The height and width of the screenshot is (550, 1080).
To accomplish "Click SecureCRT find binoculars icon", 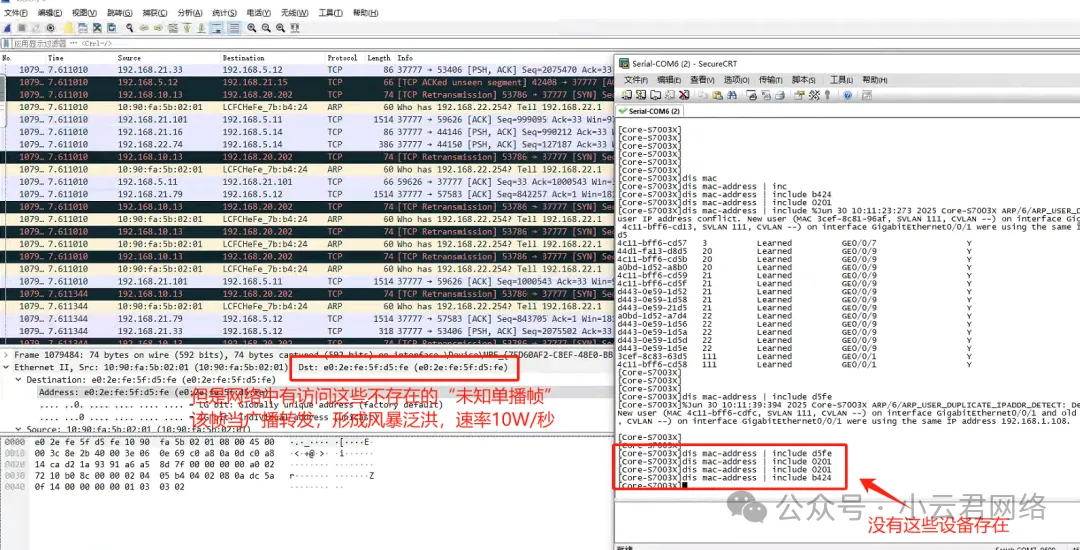I will (732, 95).
